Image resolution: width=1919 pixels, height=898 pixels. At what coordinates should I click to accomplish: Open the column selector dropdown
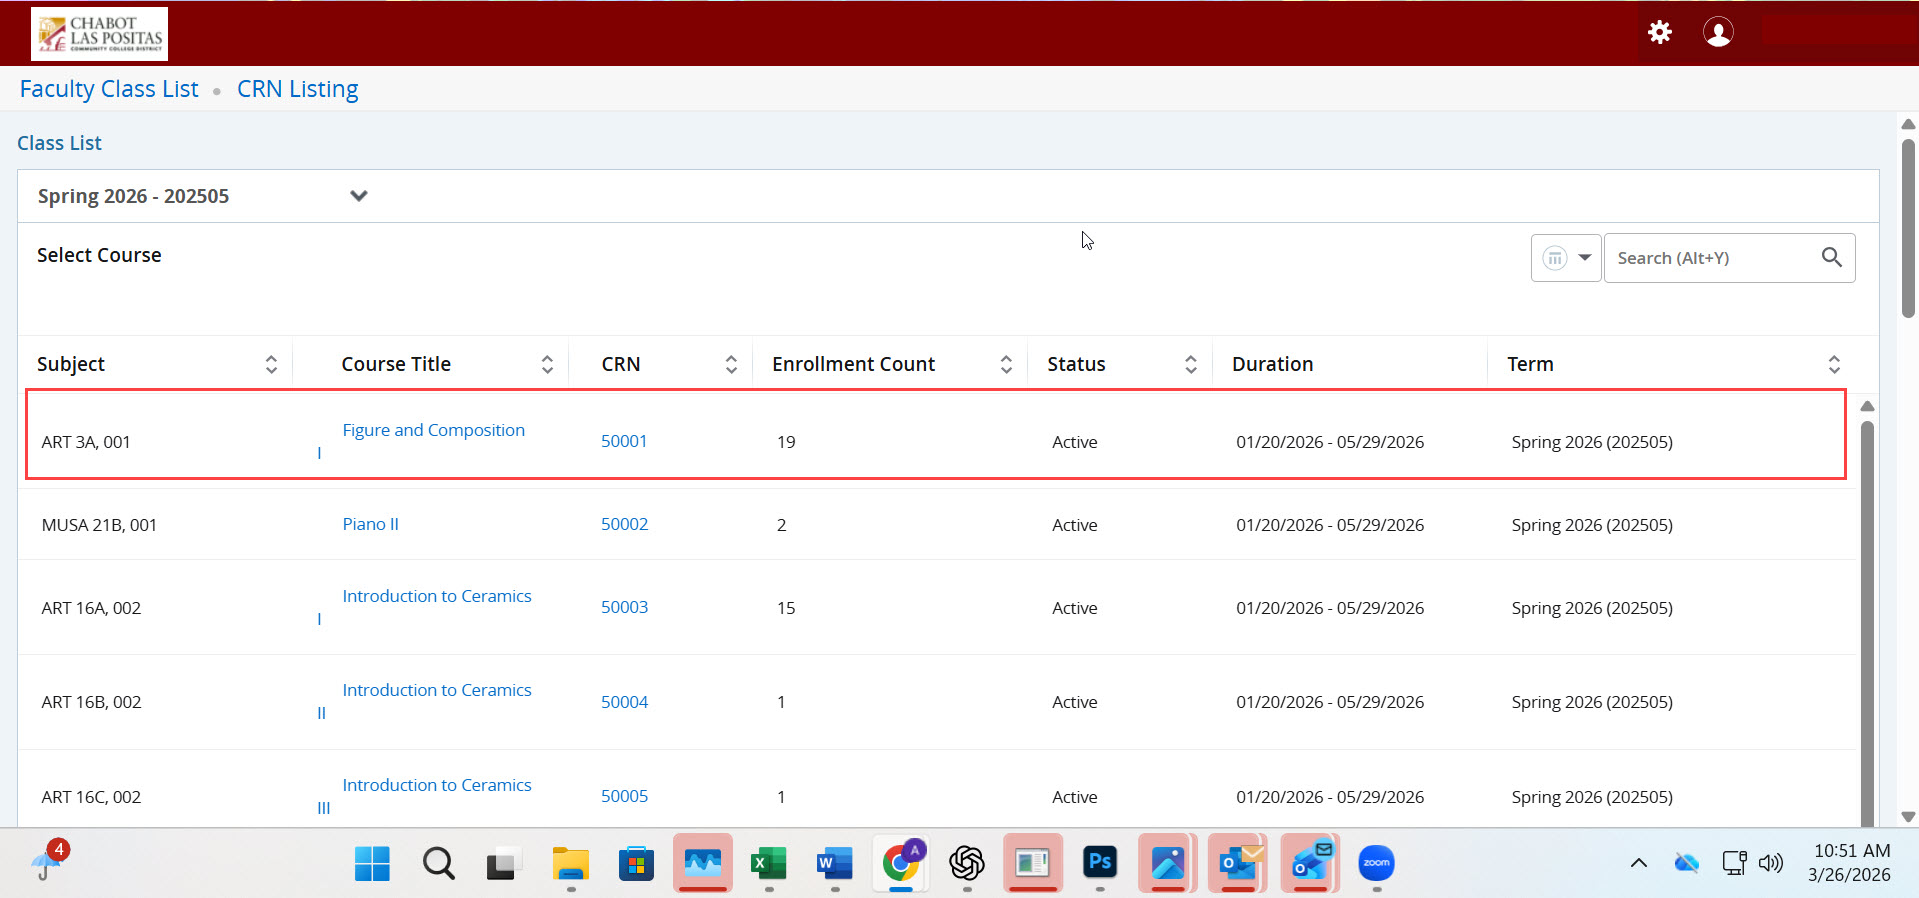[x=1566, y=258]
